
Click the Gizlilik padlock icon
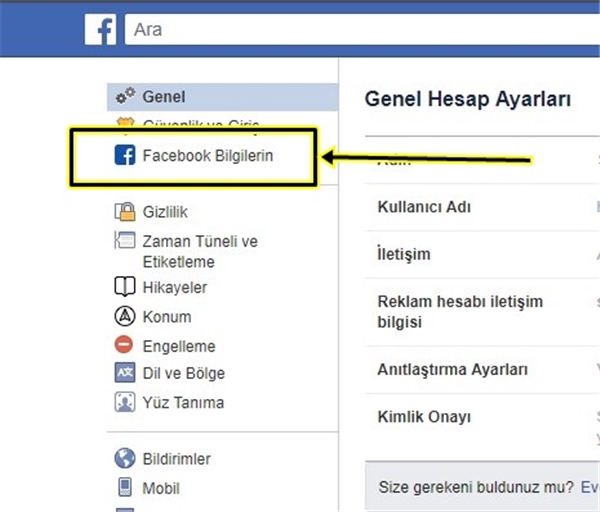click(x=125, y=212)
